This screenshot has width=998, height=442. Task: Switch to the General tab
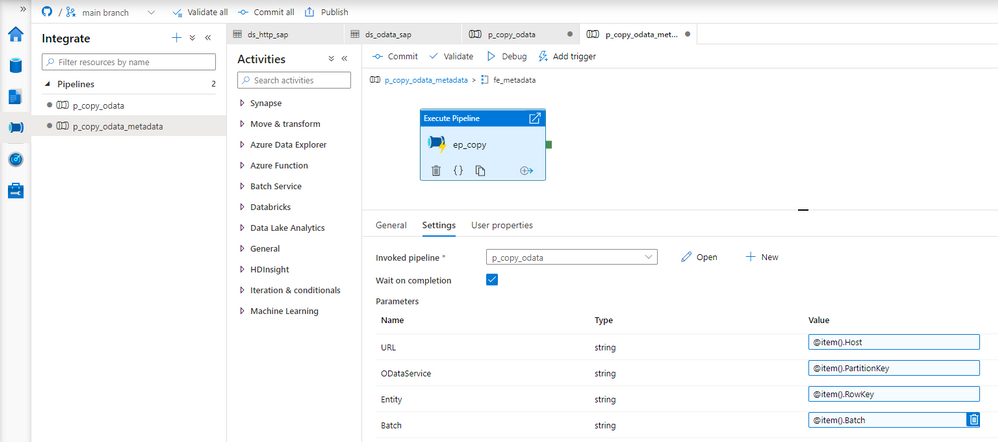pos(391,225)
